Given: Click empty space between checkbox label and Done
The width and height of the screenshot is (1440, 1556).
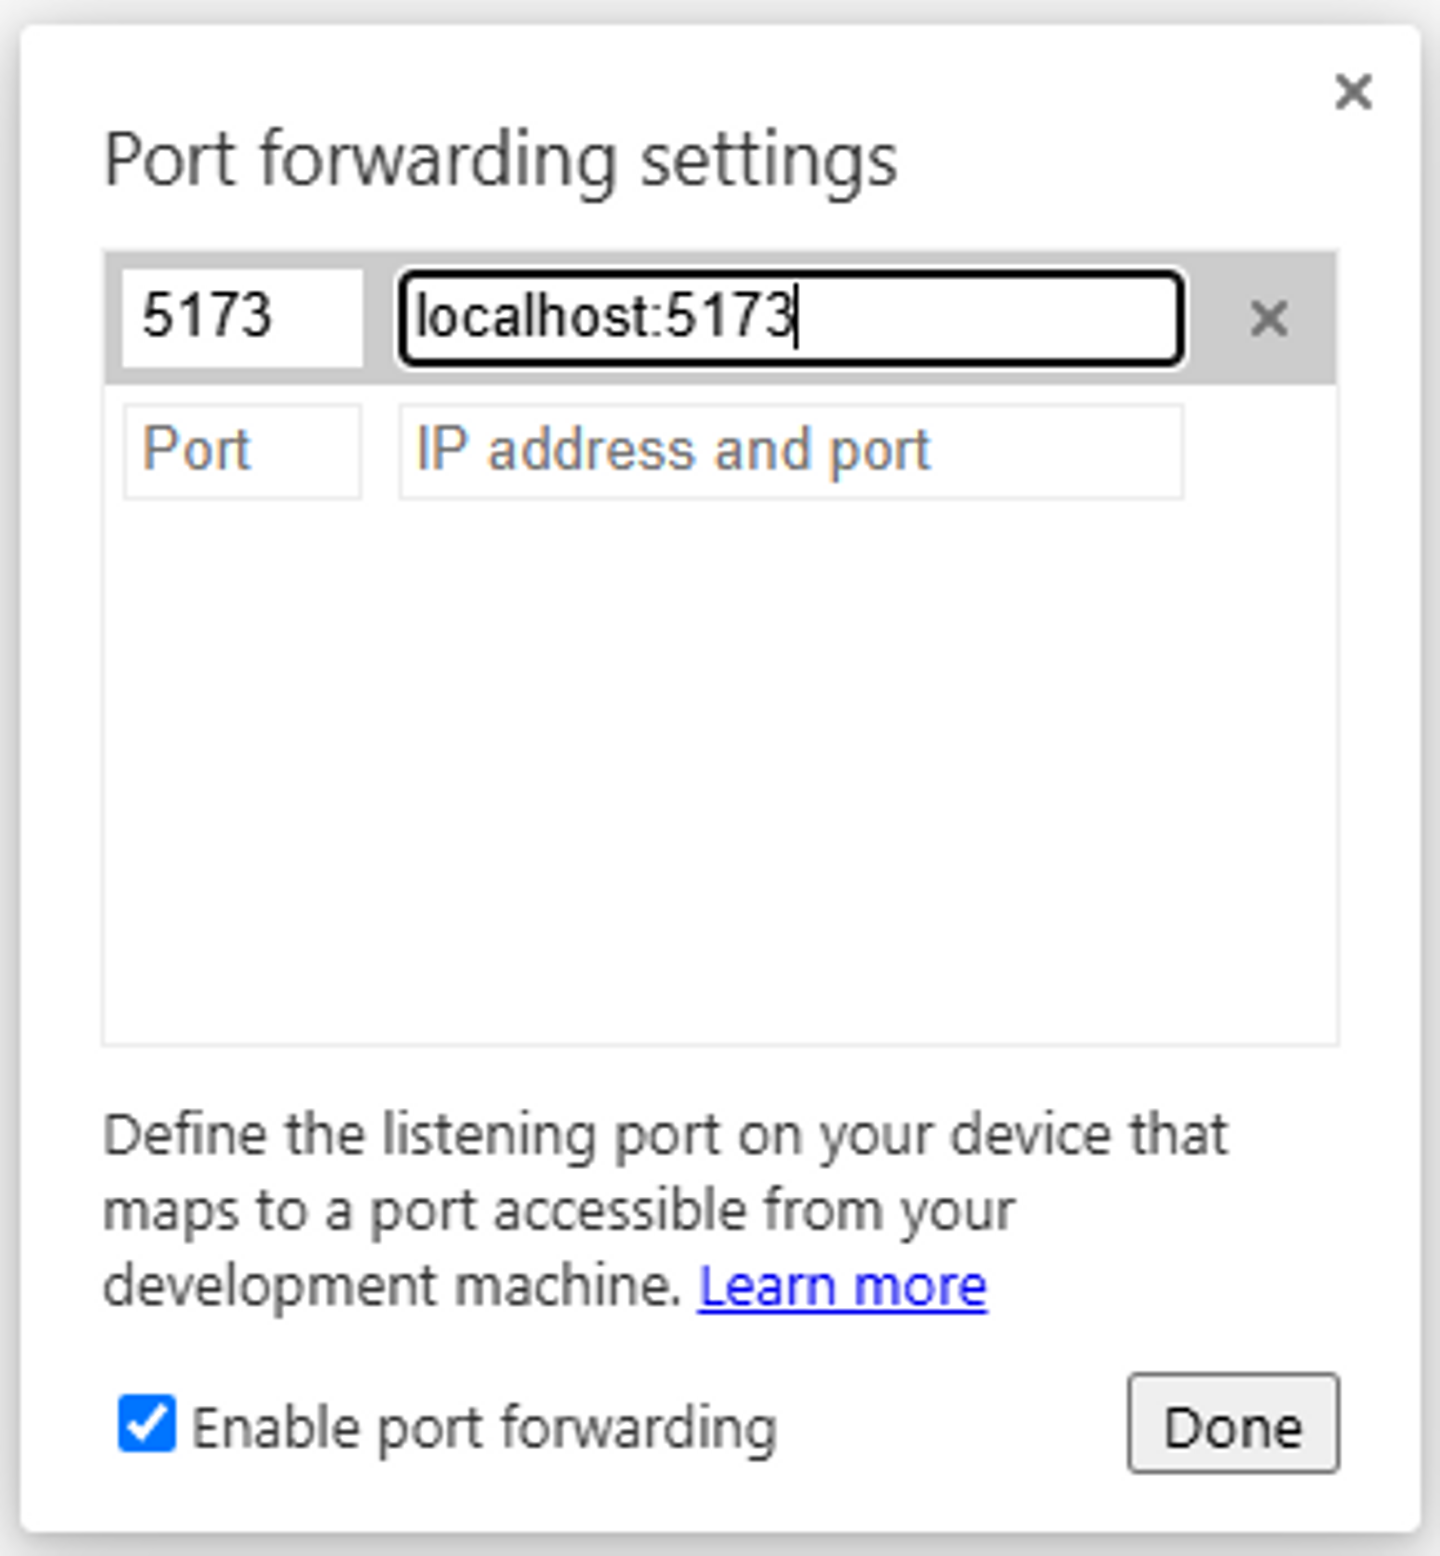Looking at the screenshot, I should (x=950, y=1427).
